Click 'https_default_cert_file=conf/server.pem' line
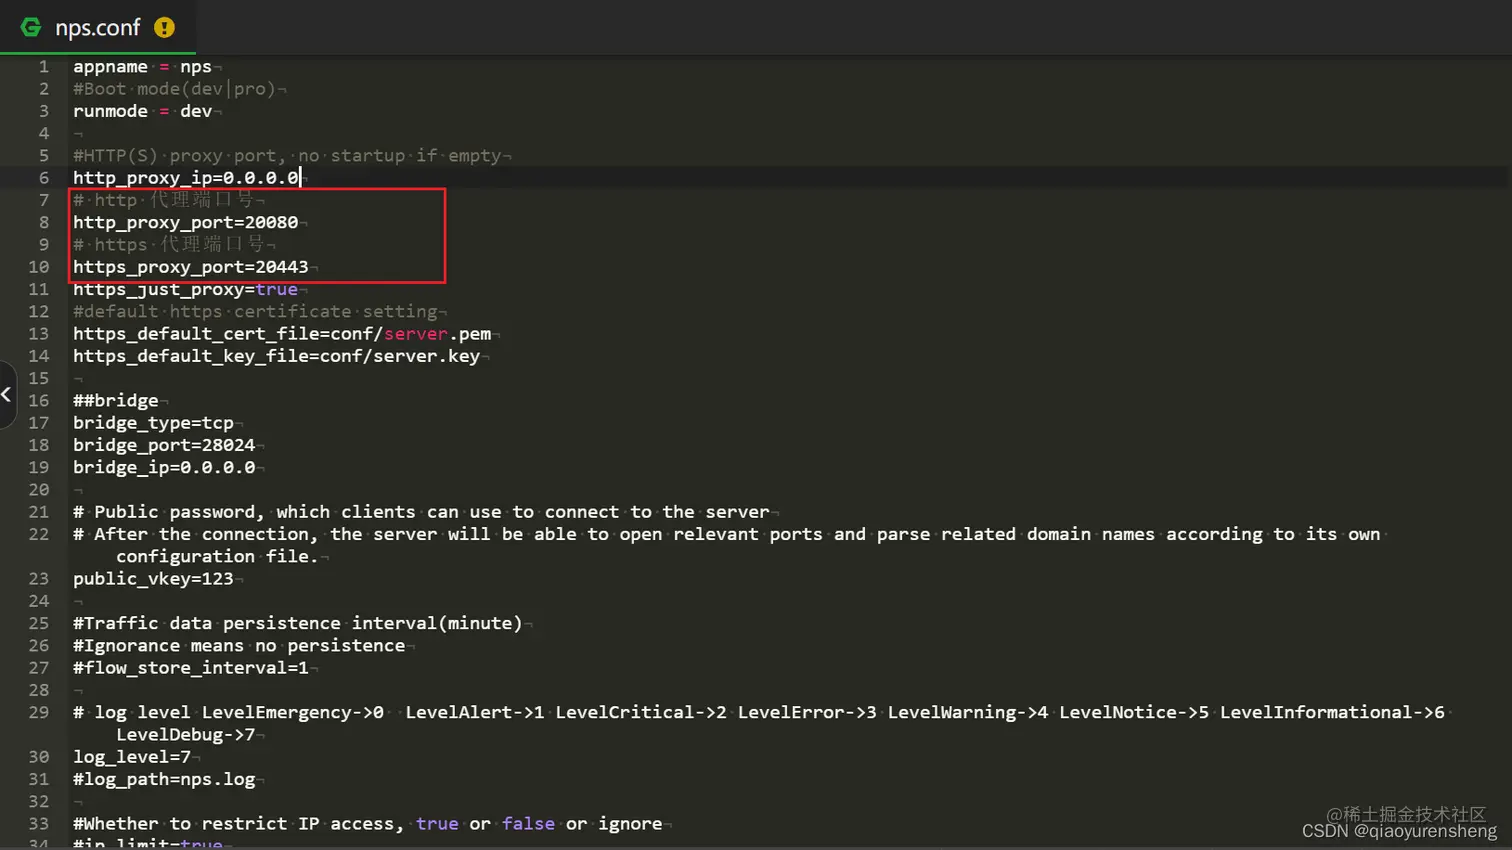Screen dimensions: 1512x850 point(282,334)
